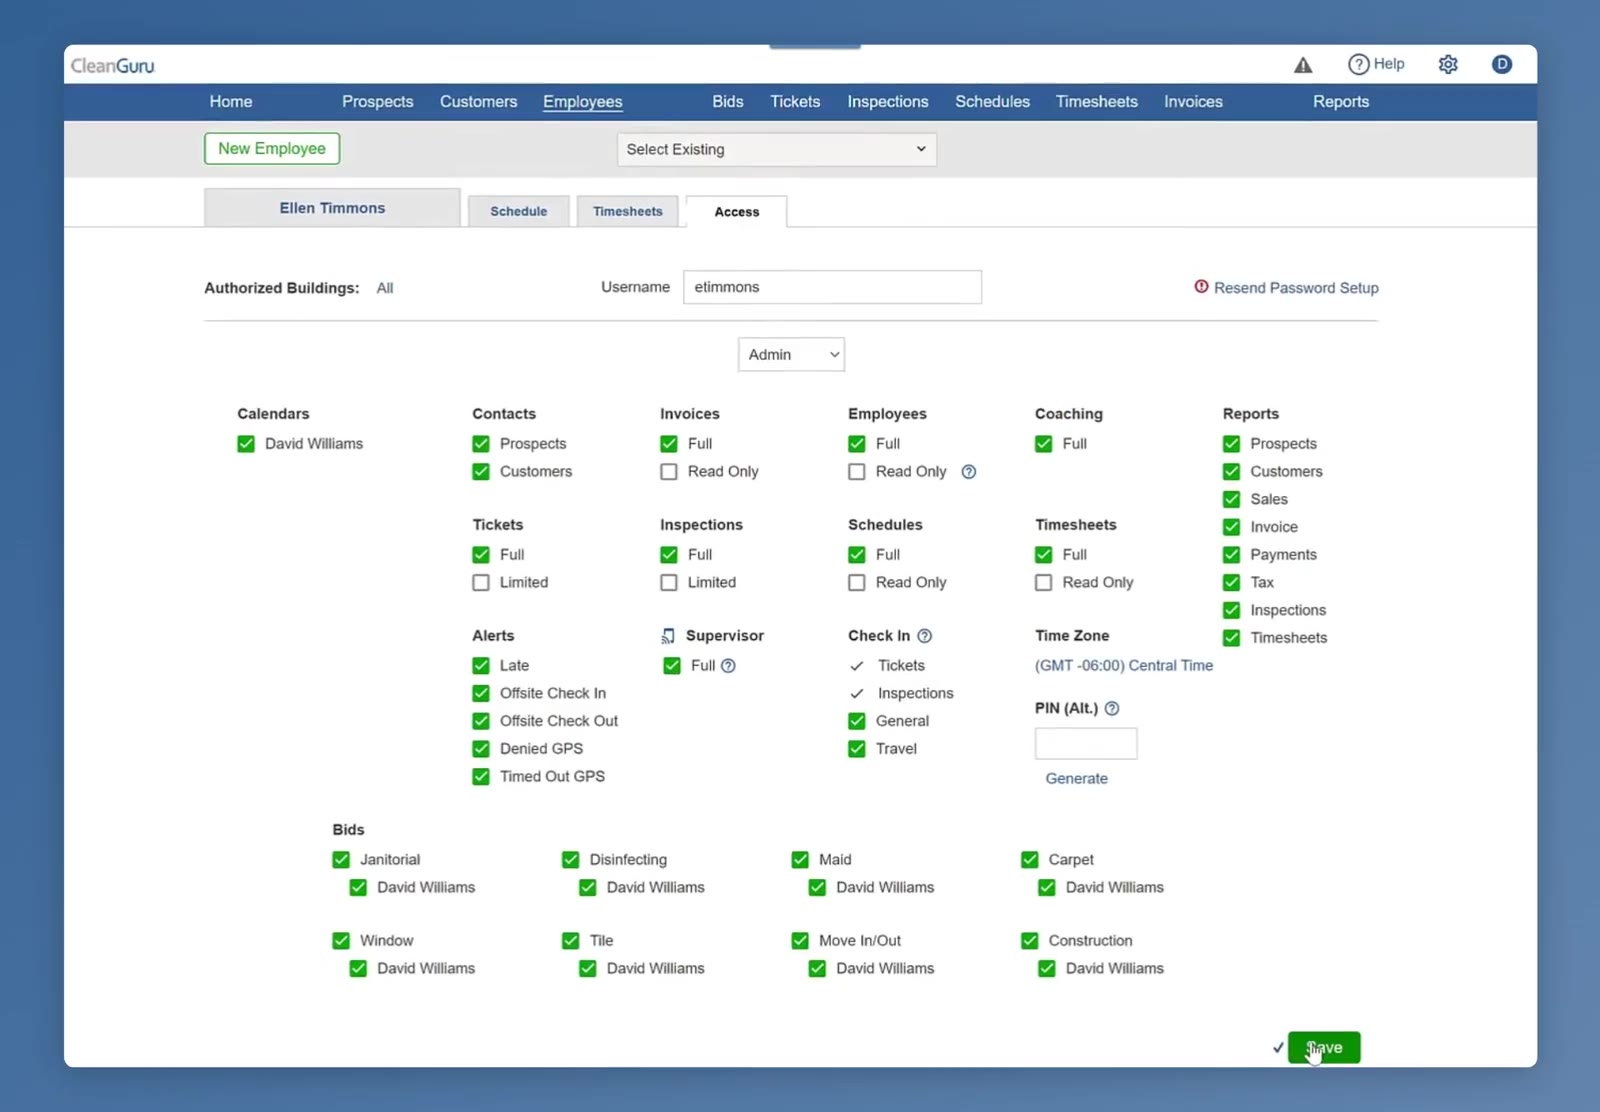Open the alerts warning triangle icon
1600x1112 pixels.
coord(1303,65)
